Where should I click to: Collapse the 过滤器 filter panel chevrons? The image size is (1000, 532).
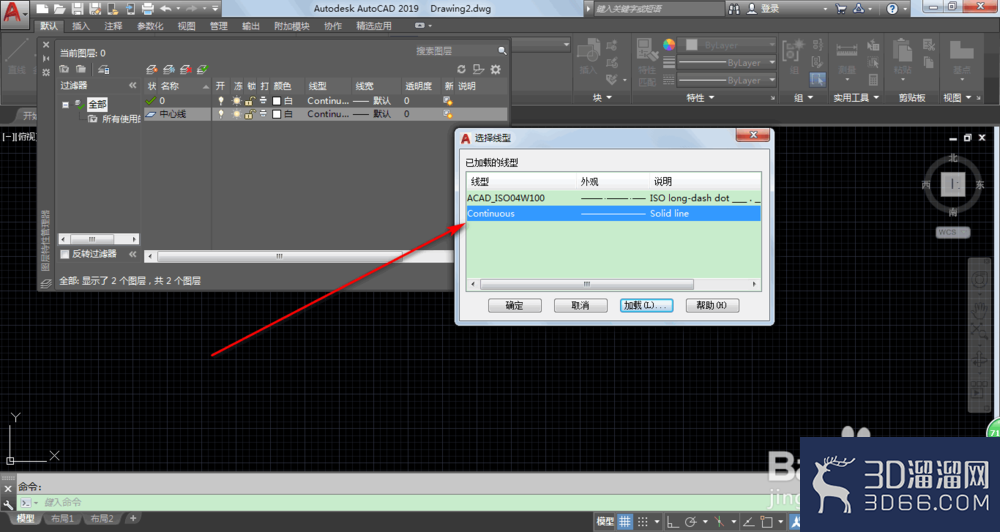[x=133, y=85]
